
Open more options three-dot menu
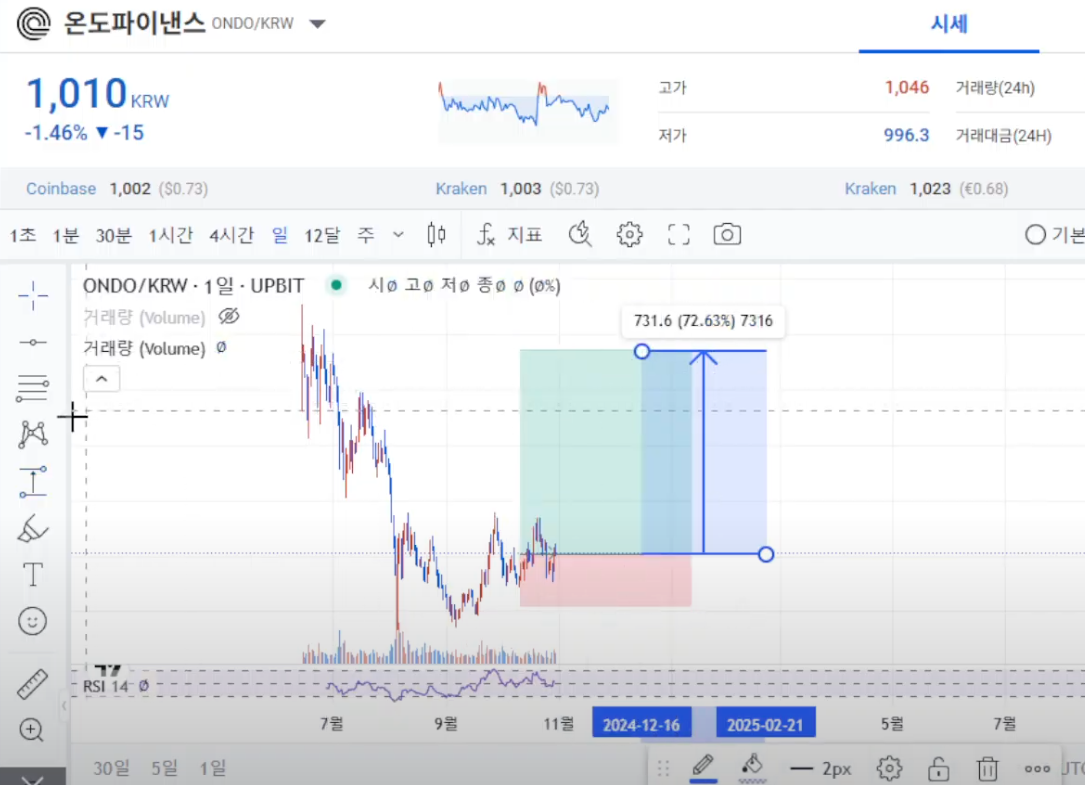(1037, 768)
